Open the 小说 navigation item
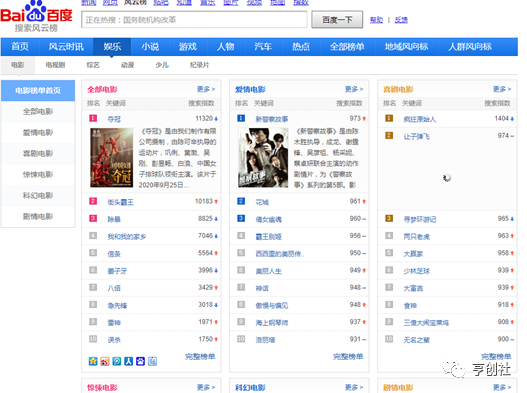Viewport: 527px width, 393px height. pos(150,47)
